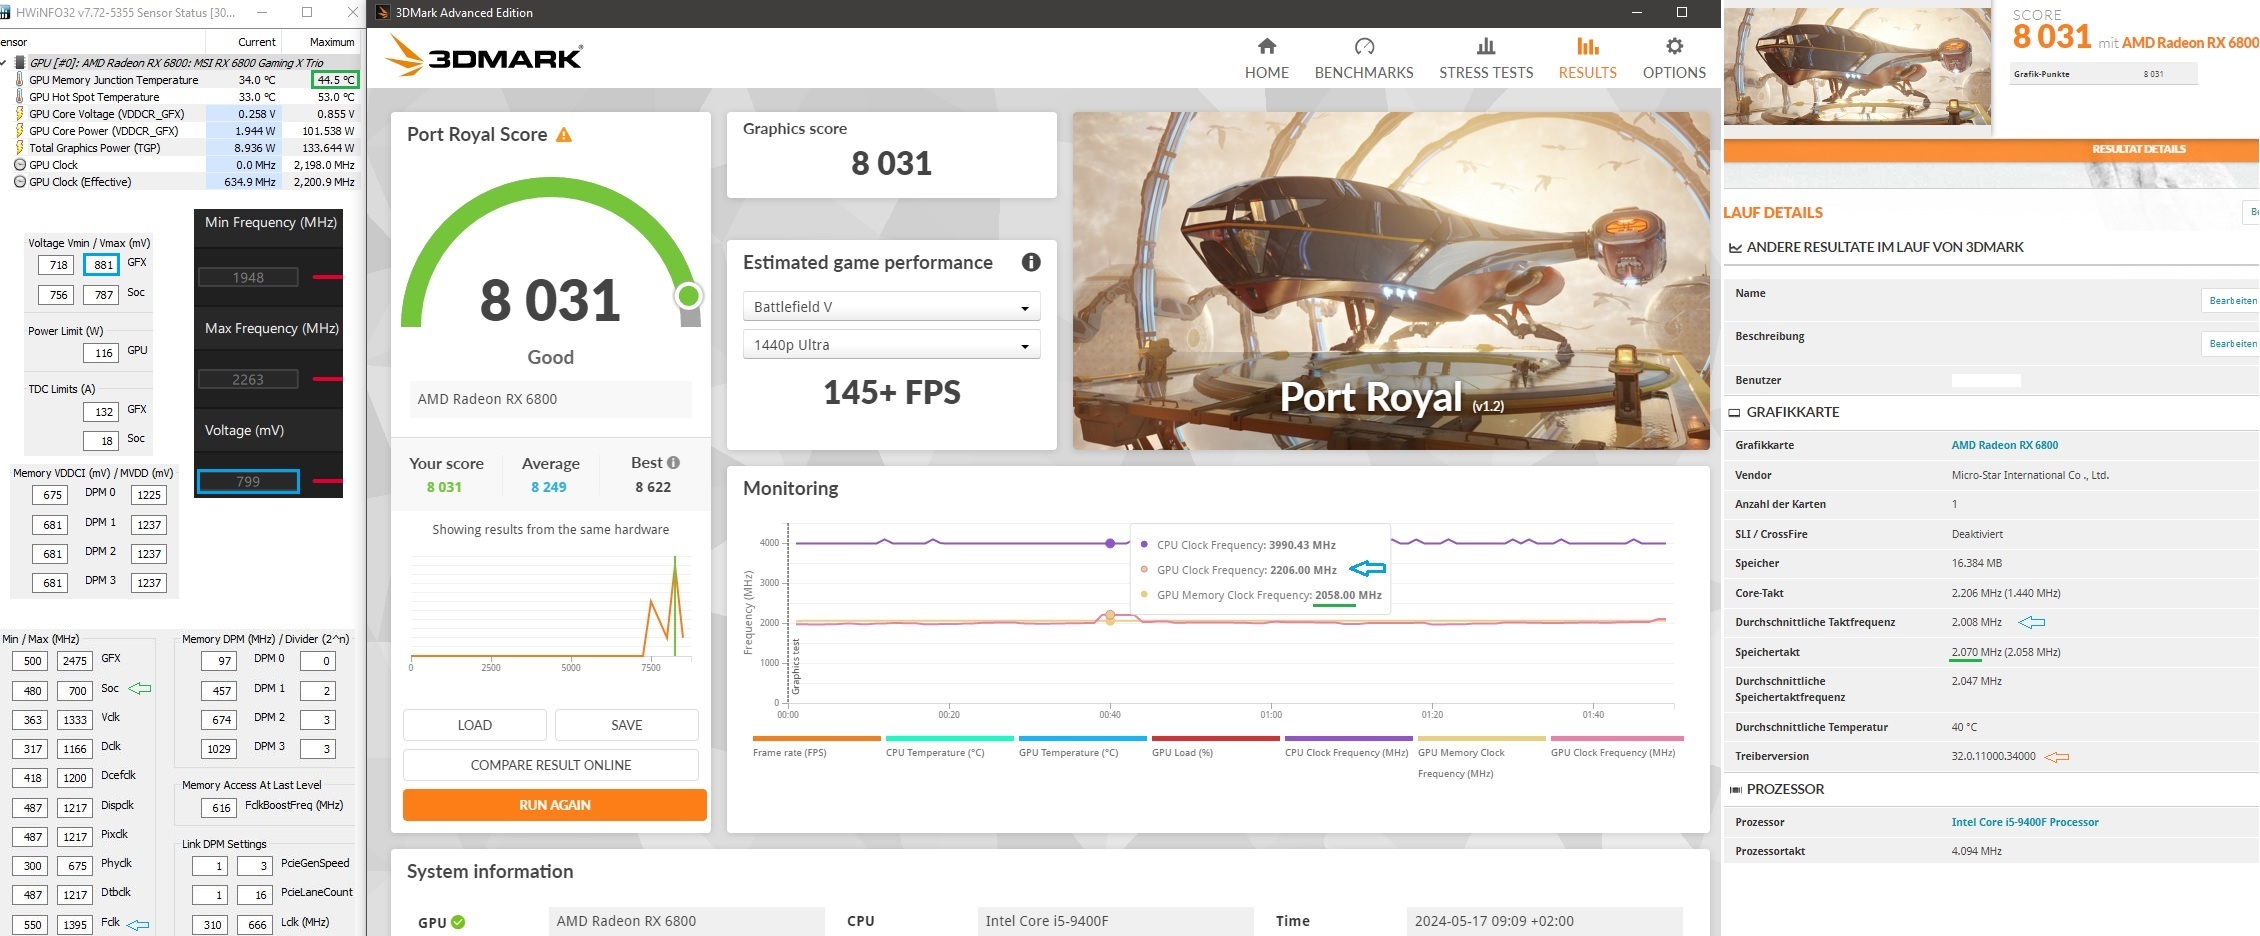
Task: Click the warning icon beside Port Royal Score
Action: click(x=564, y=134)
